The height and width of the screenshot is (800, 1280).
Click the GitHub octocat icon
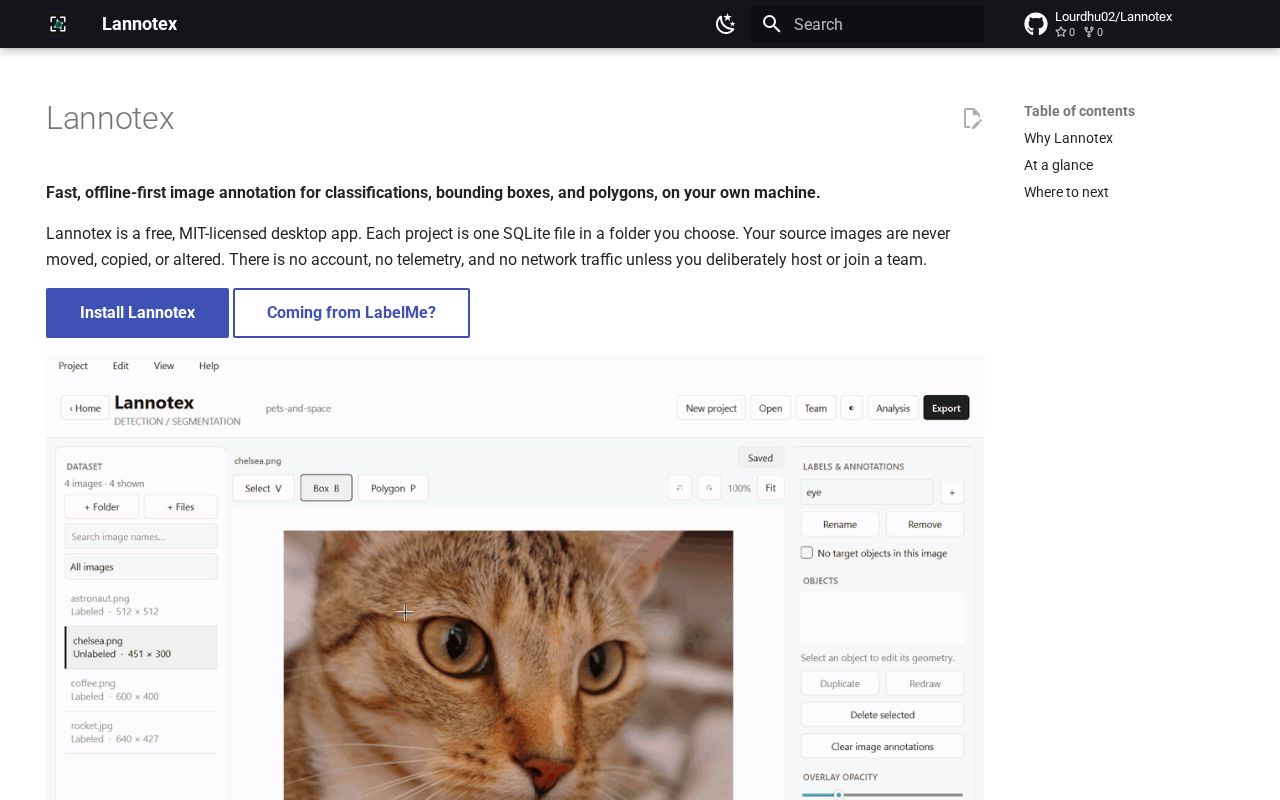(1036, 24)
